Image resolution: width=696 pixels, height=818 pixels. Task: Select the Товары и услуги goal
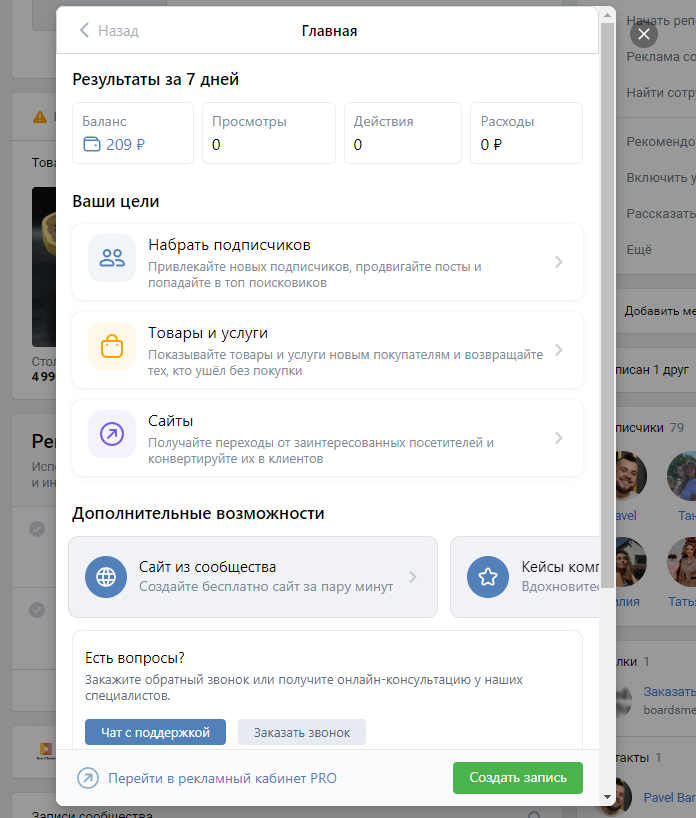click(327, 350)
